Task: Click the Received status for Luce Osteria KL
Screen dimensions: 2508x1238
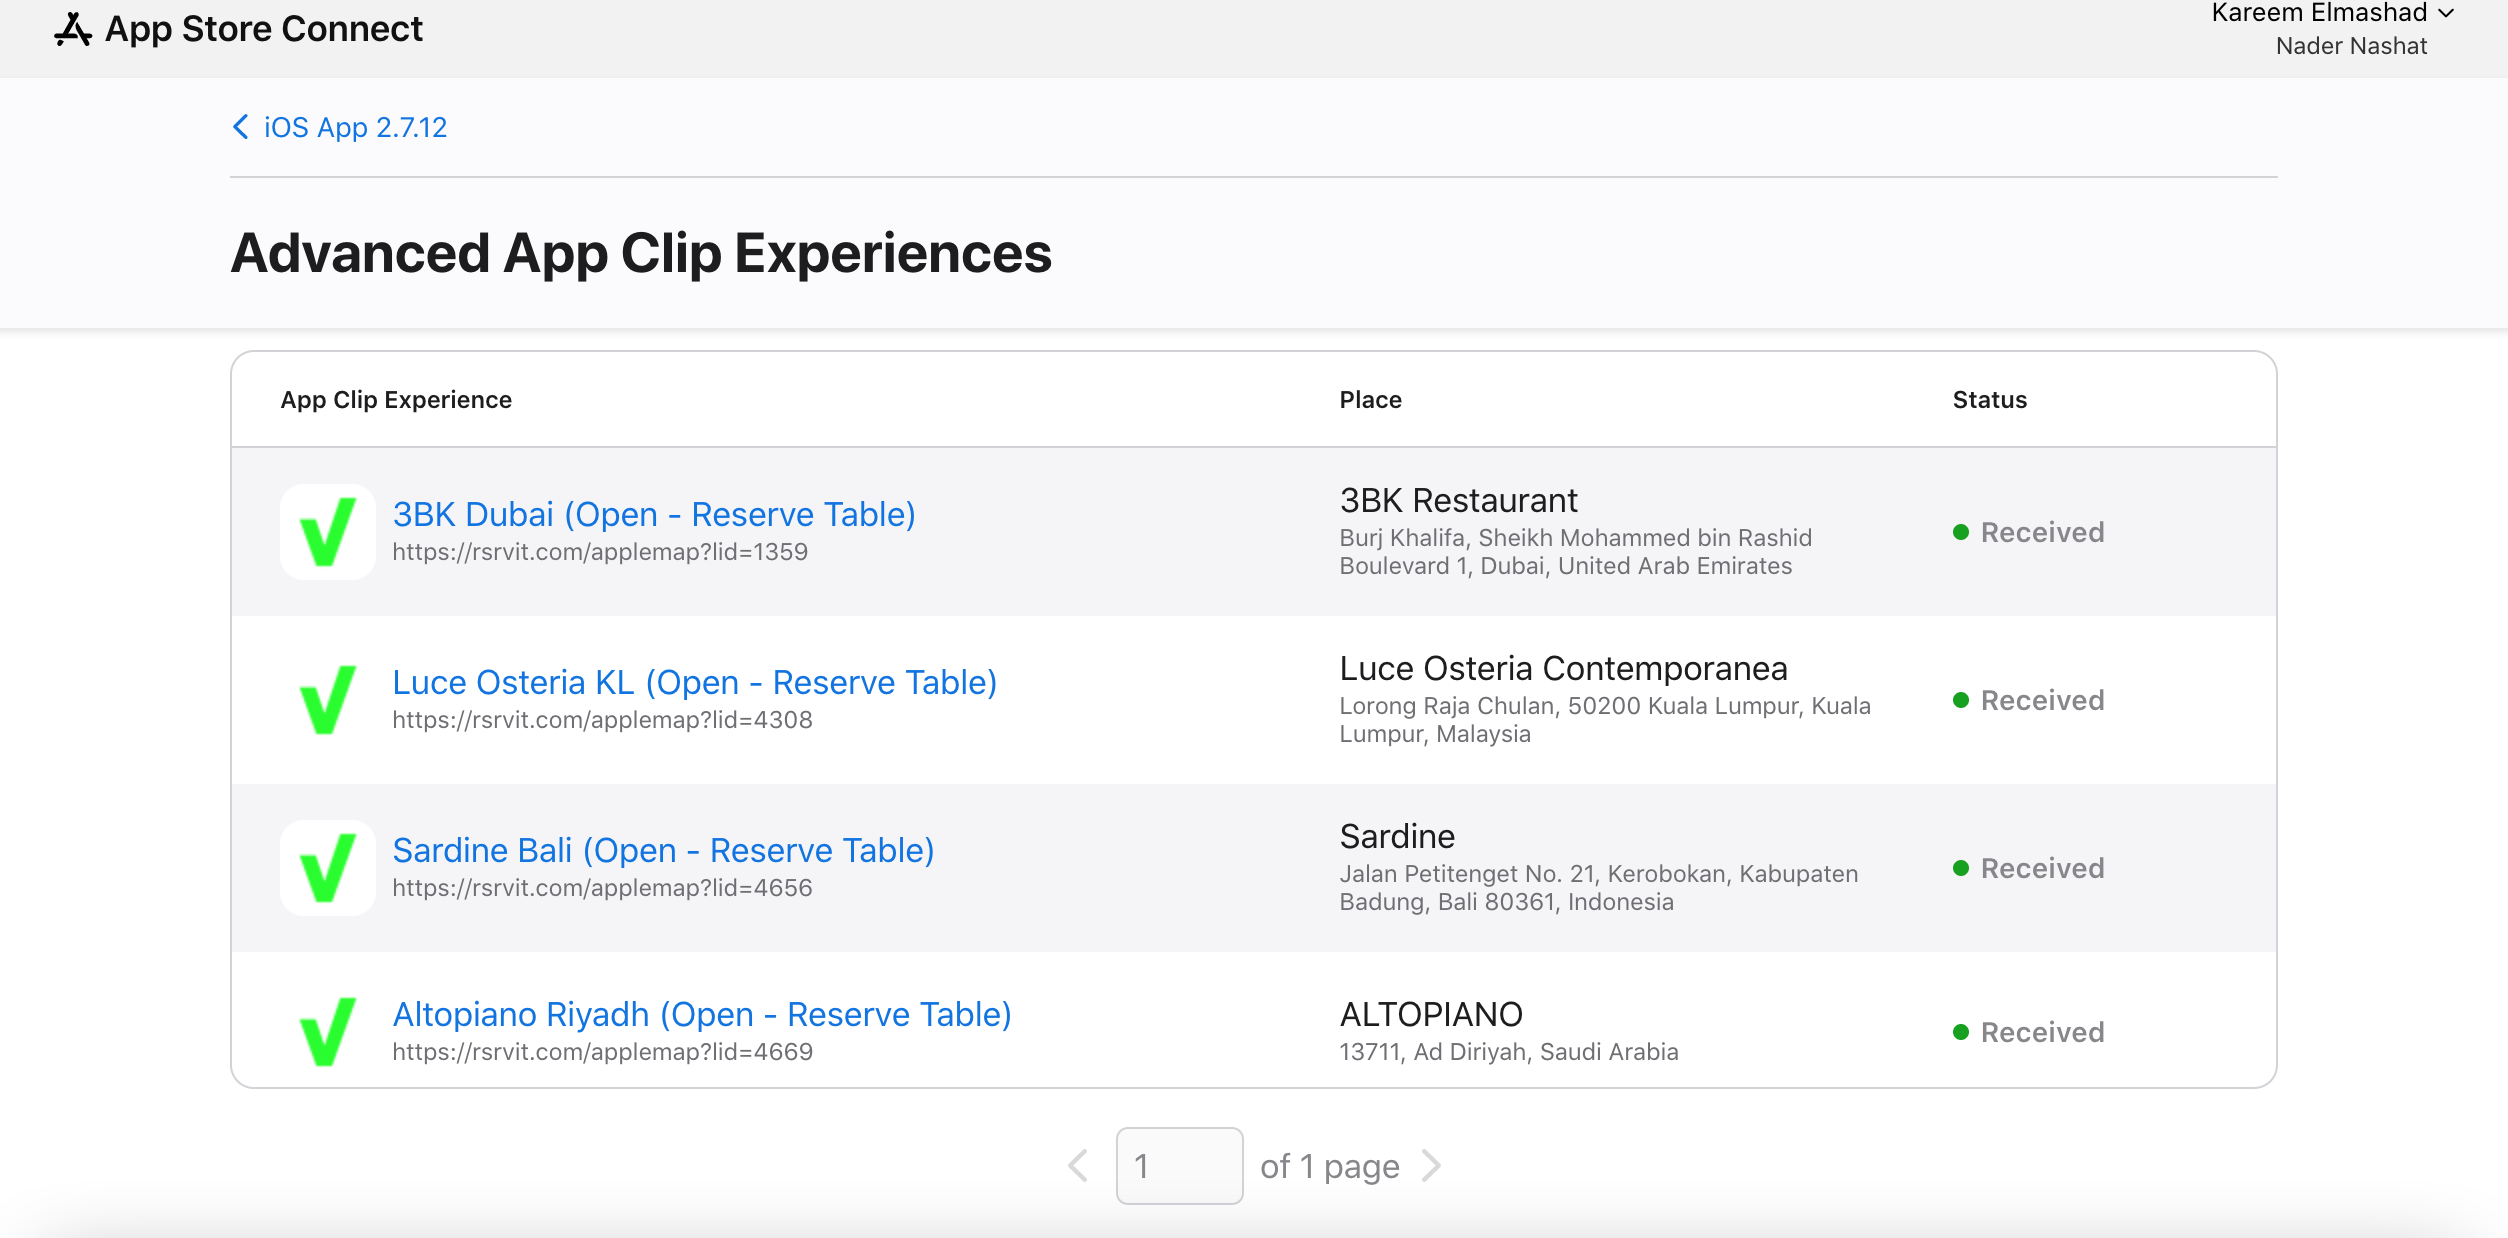Action: pos(2029,700)
